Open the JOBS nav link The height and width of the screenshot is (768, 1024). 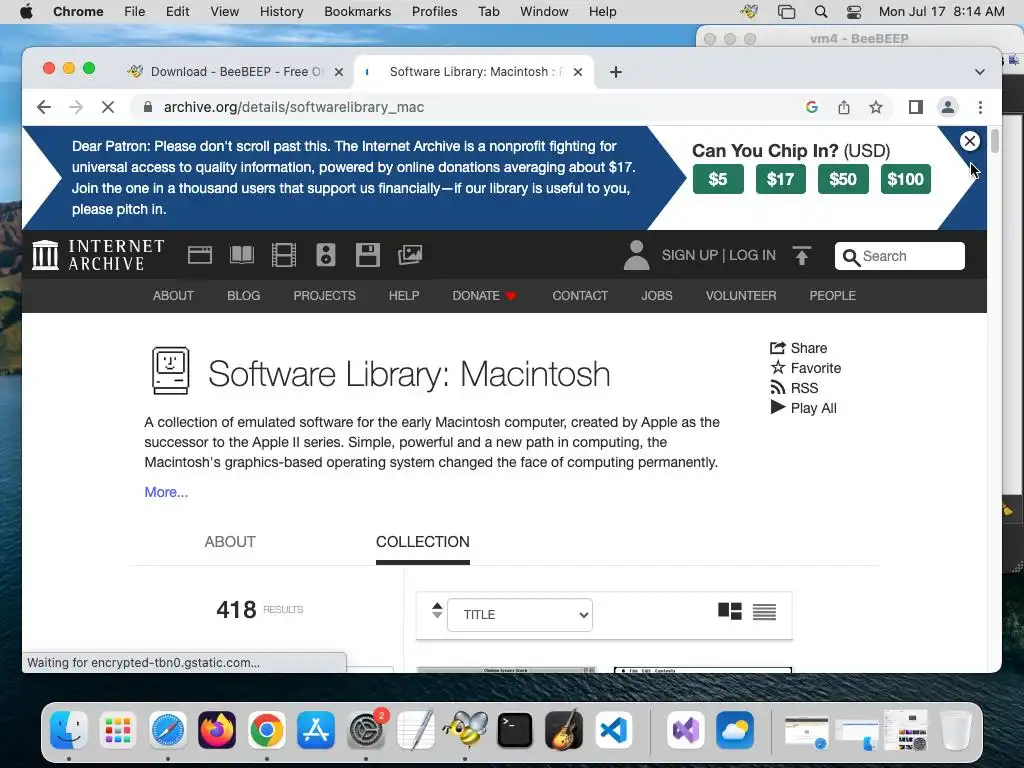coord(657,296)
